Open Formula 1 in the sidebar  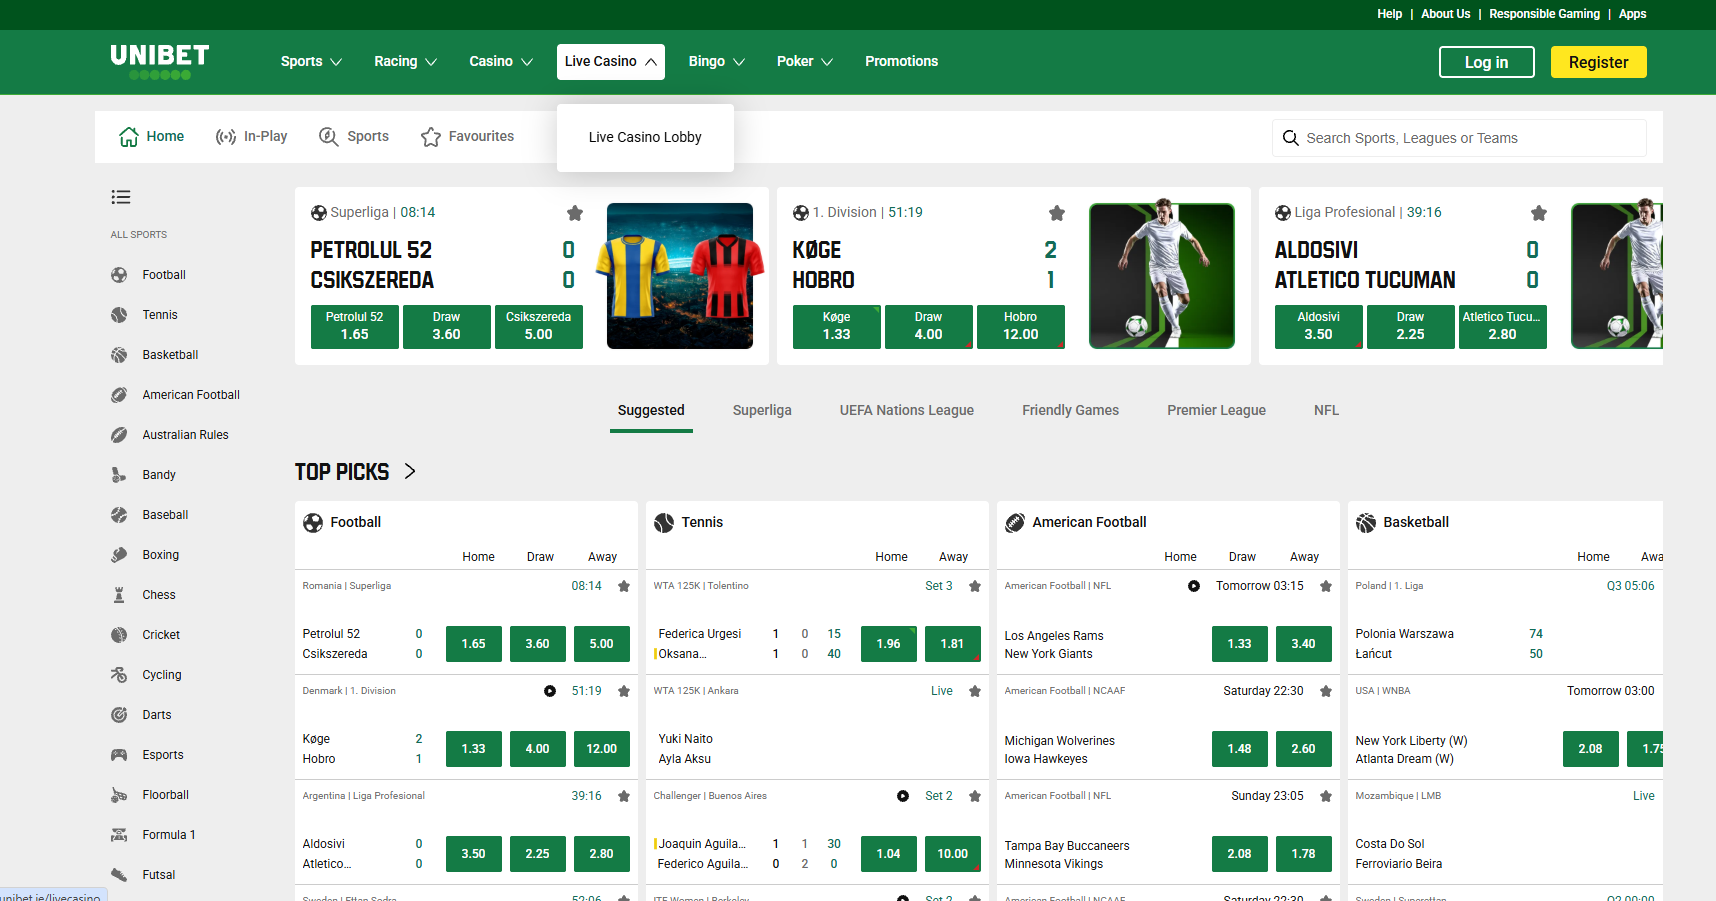click(169, 835)
